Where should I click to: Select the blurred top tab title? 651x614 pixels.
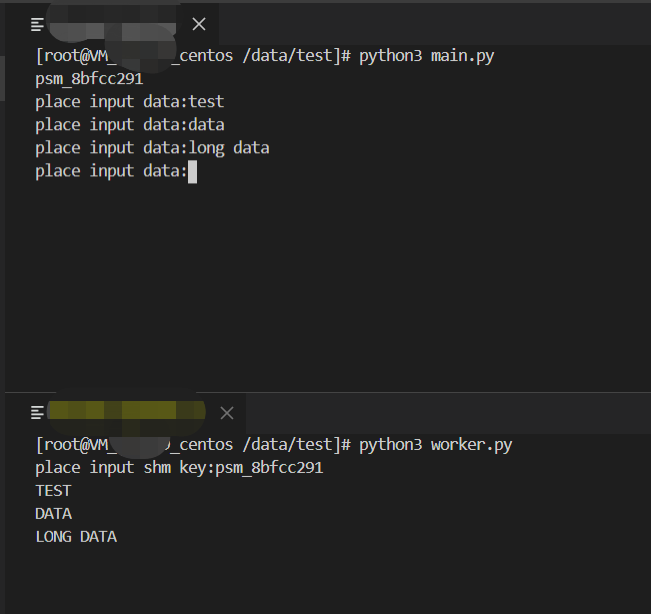tap(112, 25)
